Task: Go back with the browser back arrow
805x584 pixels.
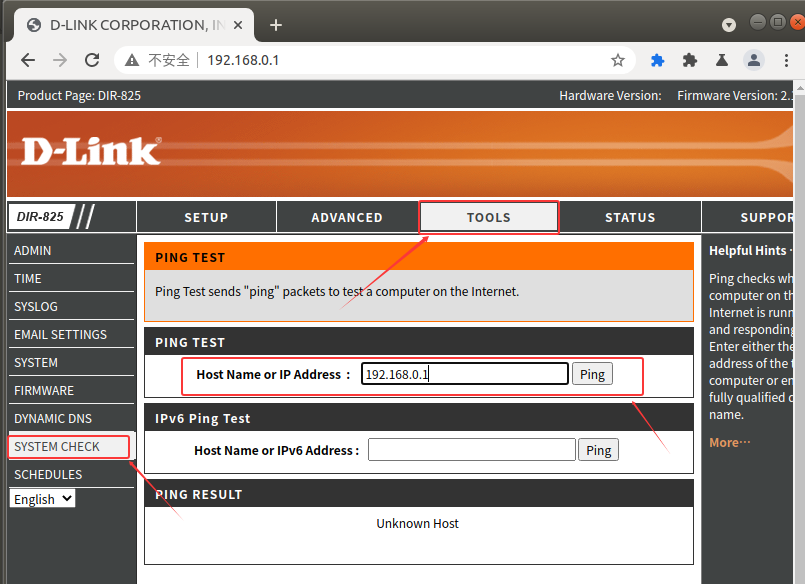Action: click(x=28, y=61)
